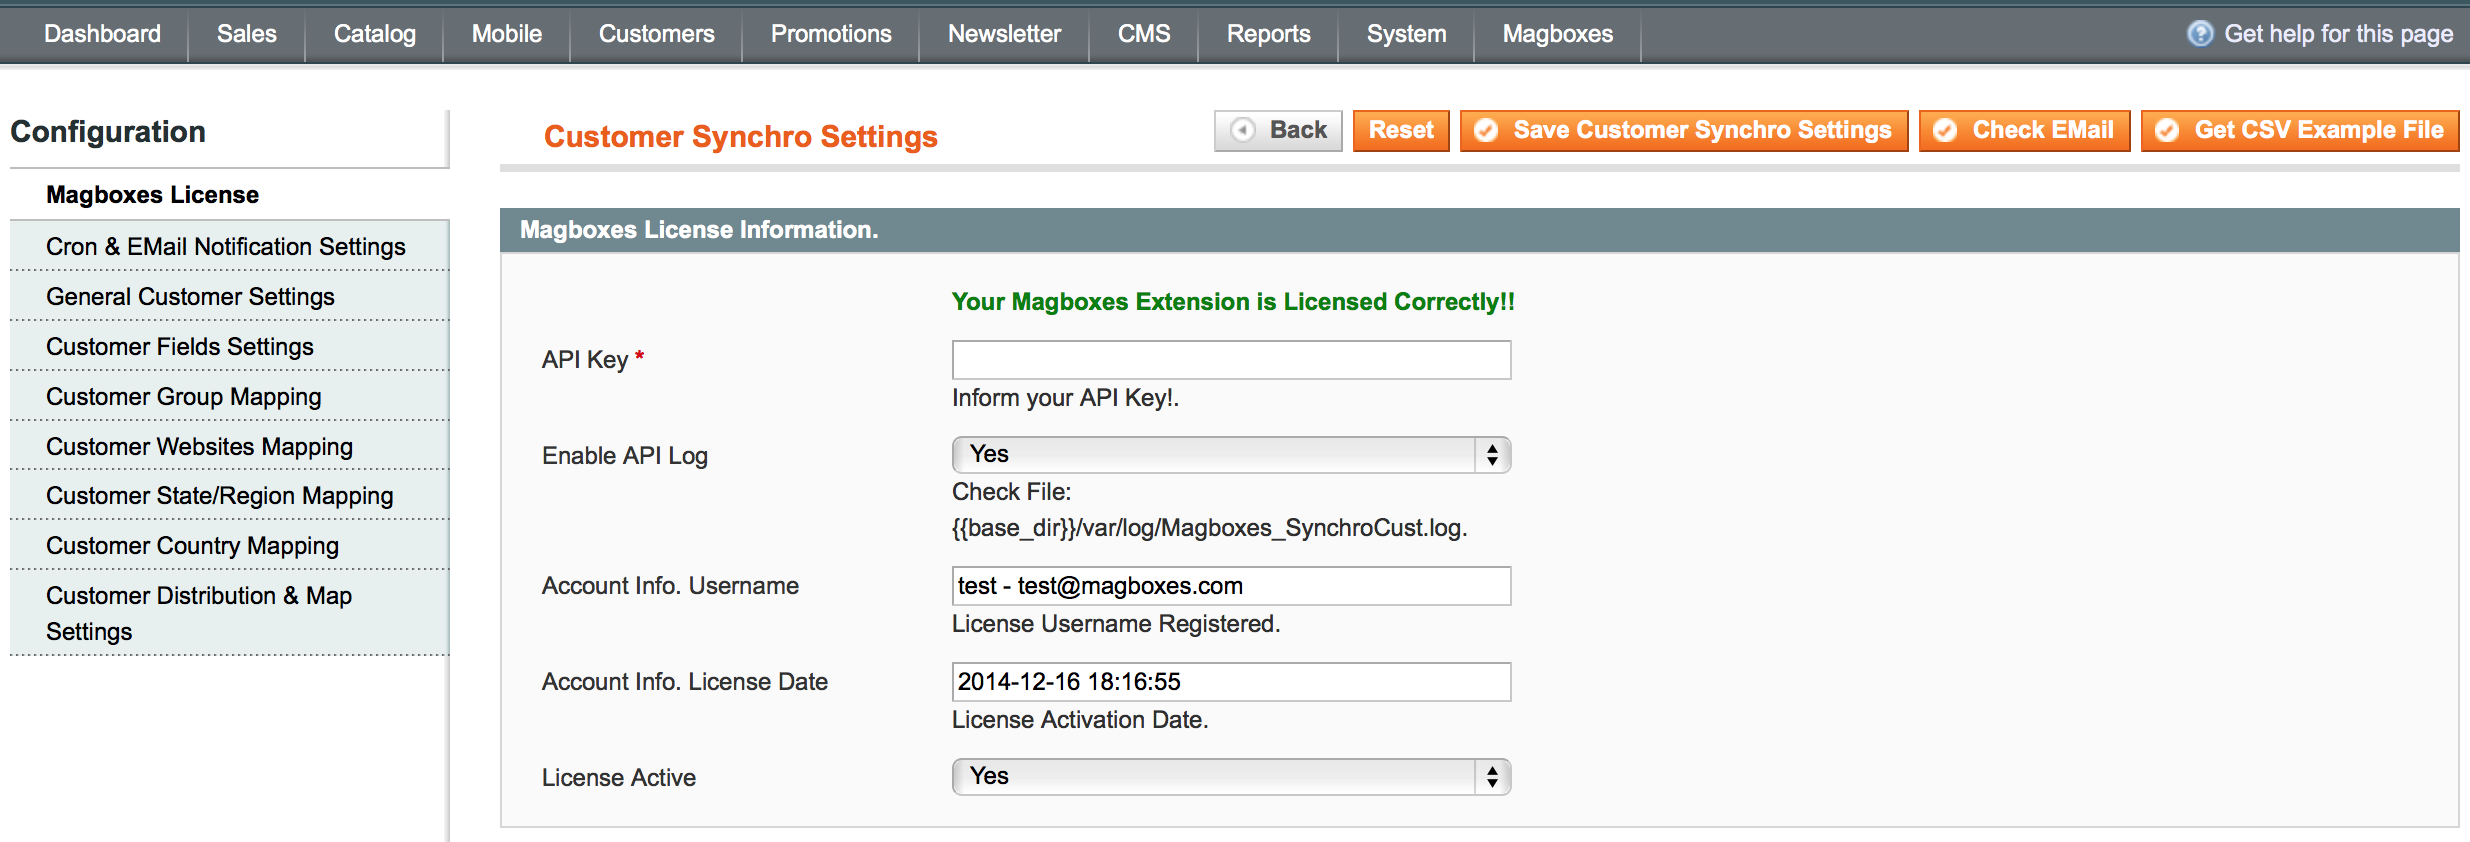The image size is (2470, 842).
Task: Open the Sales menu
Action: 246,34
